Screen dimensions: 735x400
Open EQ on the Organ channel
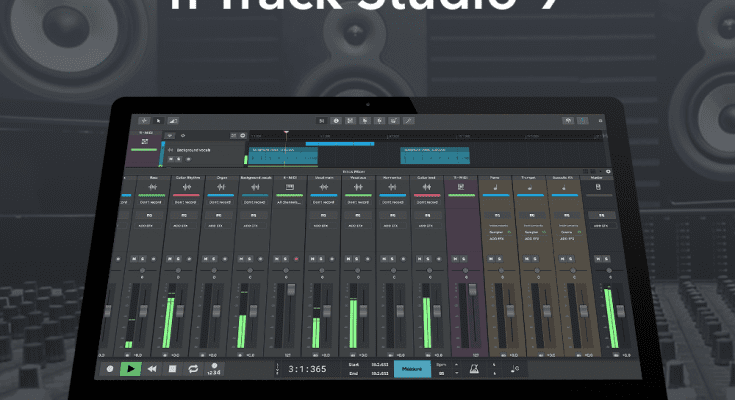pos(221,215)
